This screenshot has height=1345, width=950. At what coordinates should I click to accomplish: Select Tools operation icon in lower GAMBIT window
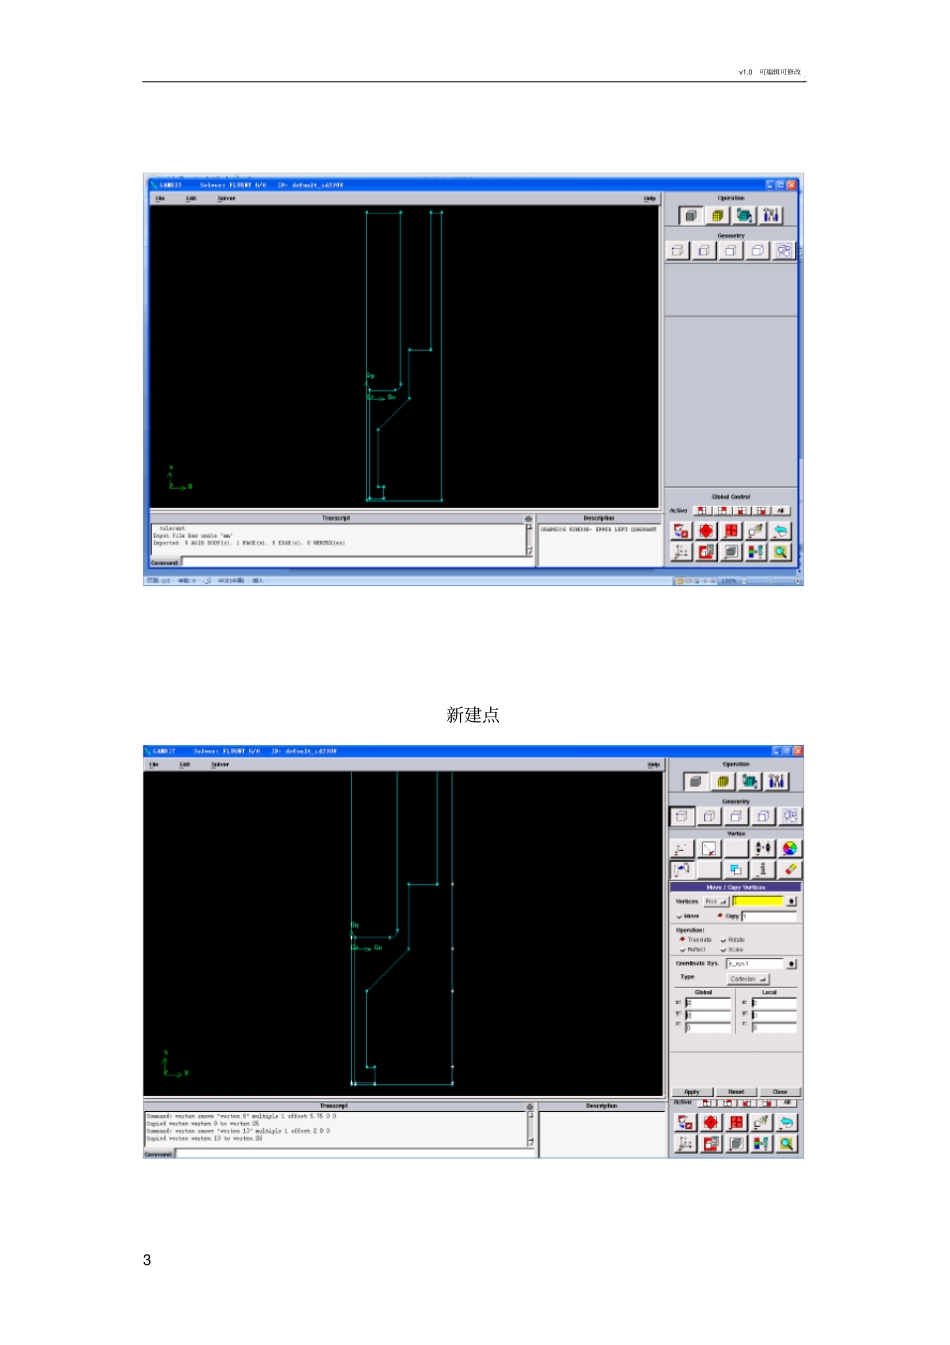coord(776,781)
